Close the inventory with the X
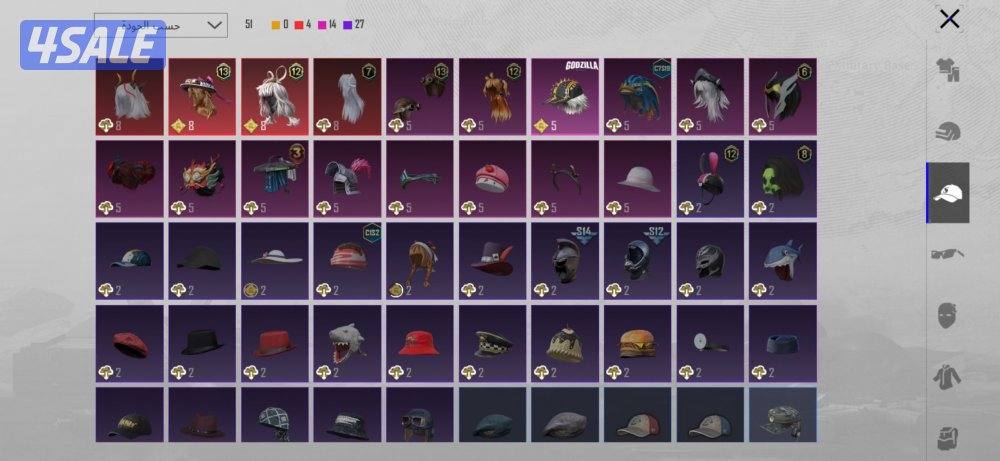Image resolution: width=1000 pixels, height=461 pixels. [x=949, y=19]
